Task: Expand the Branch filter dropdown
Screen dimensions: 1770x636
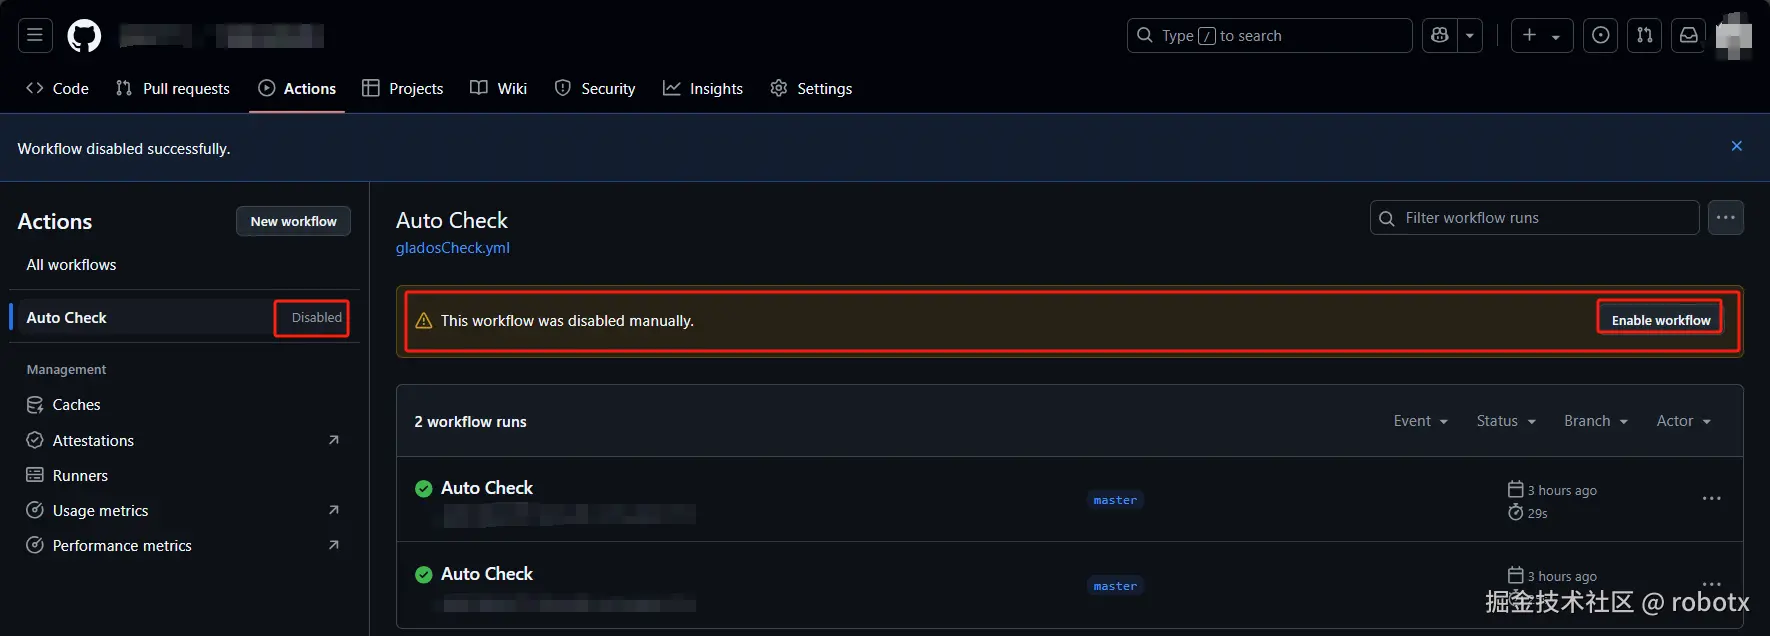Action: coord(1596,421)
